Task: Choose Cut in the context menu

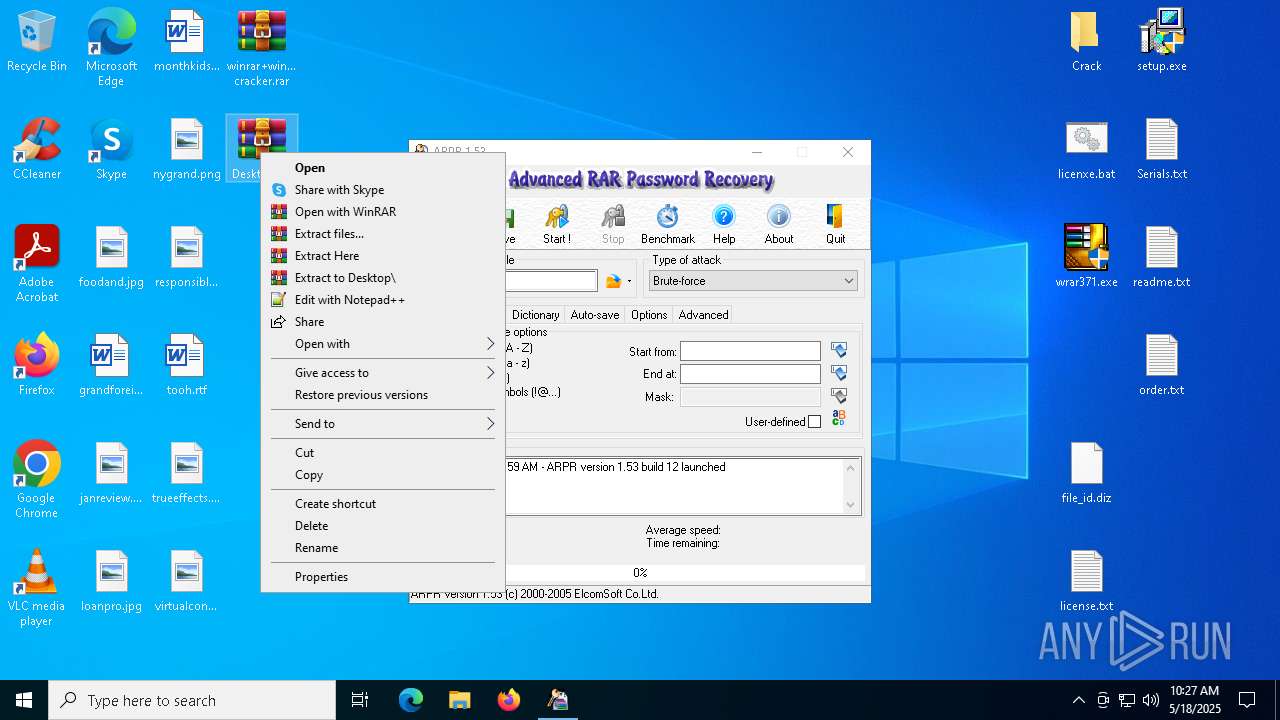Action: (383, 453)
